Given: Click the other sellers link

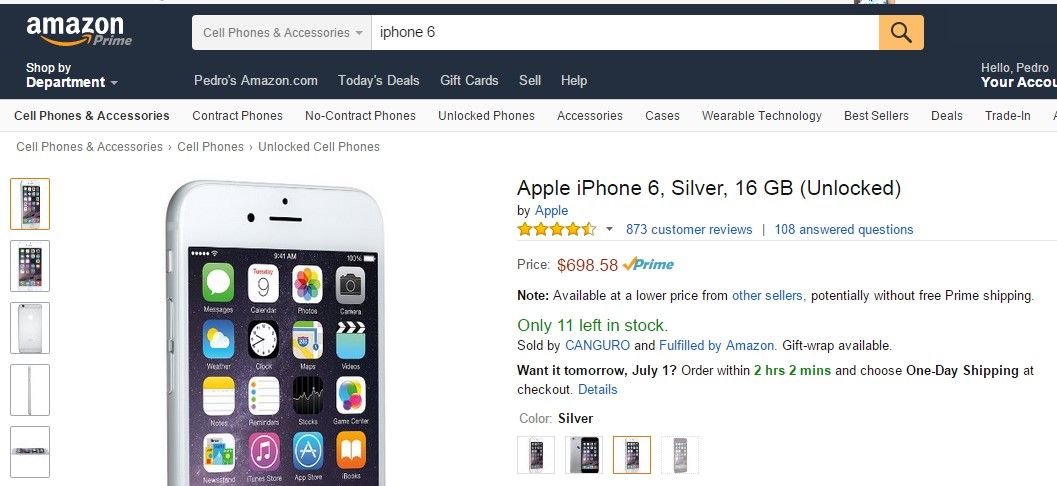Looking at the screenshot, I should pos(767,296).
